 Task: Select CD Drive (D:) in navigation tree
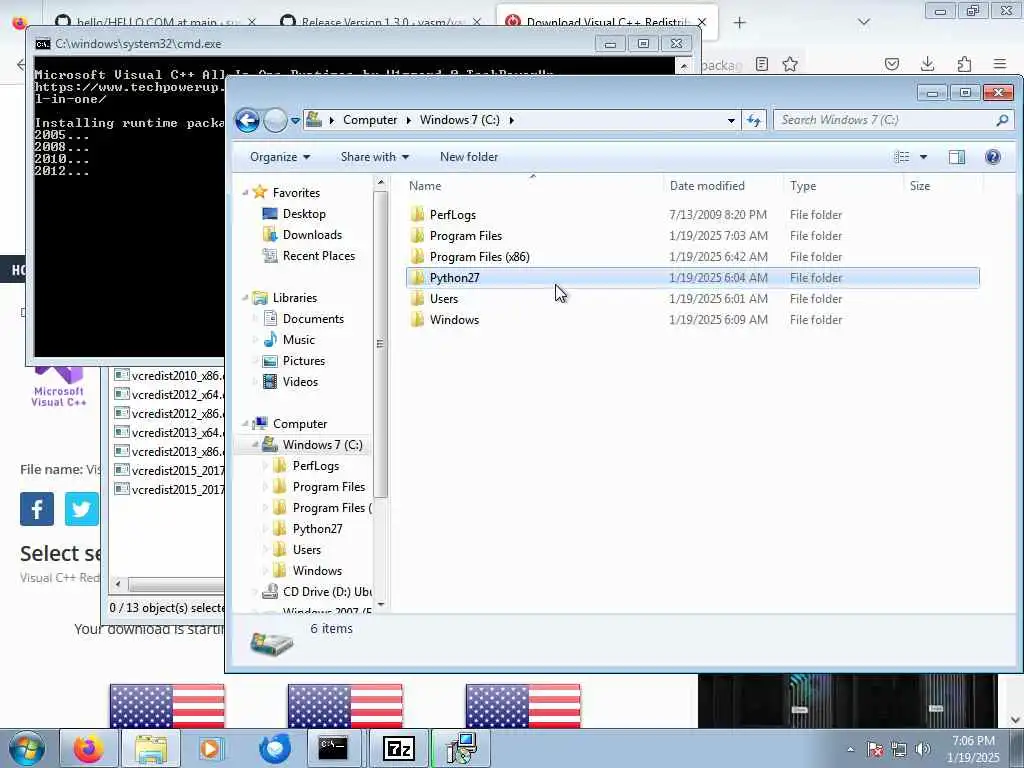click(x=327, y=592)
